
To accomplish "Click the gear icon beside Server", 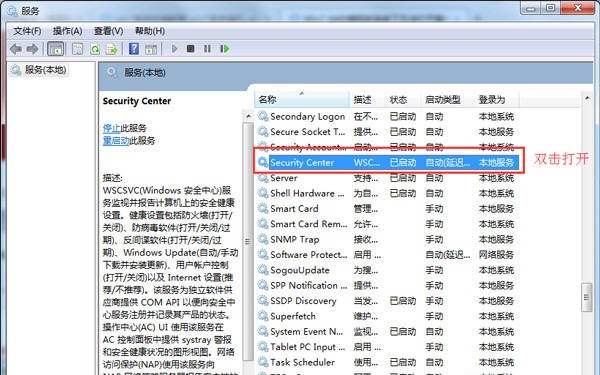I will [x=262, y=178].
